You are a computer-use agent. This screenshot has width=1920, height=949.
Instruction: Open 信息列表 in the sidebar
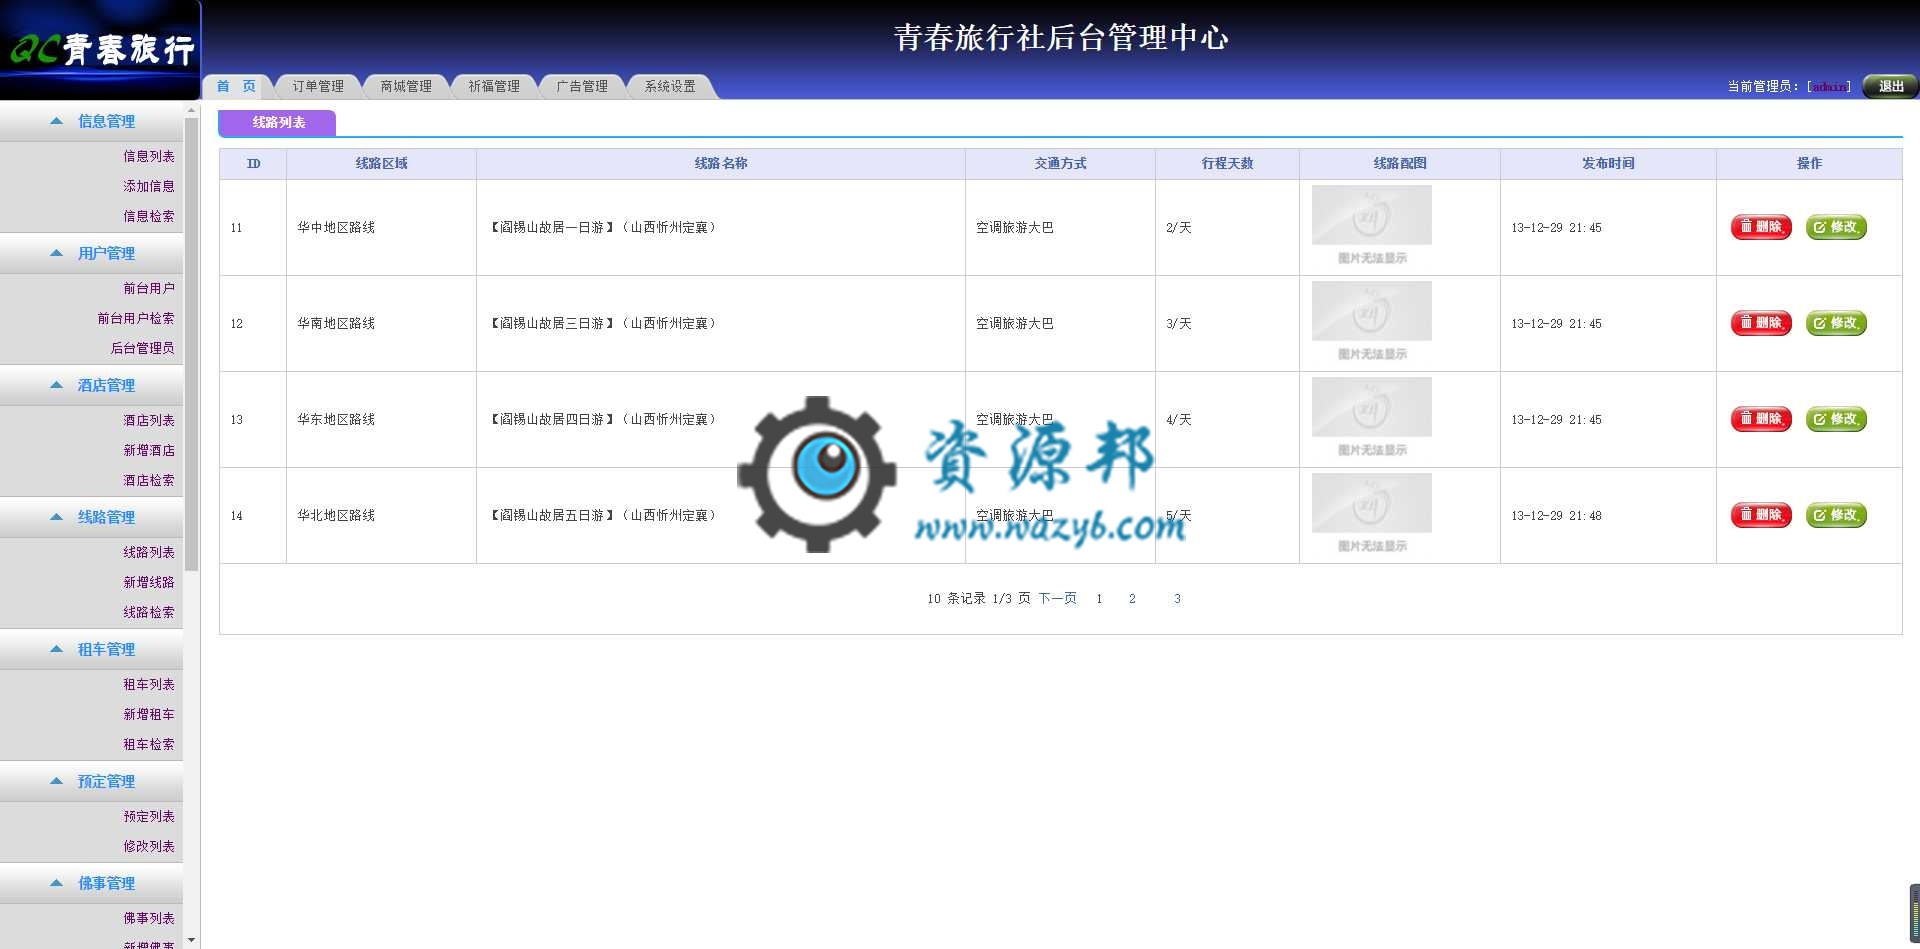(x=149, y=156)
